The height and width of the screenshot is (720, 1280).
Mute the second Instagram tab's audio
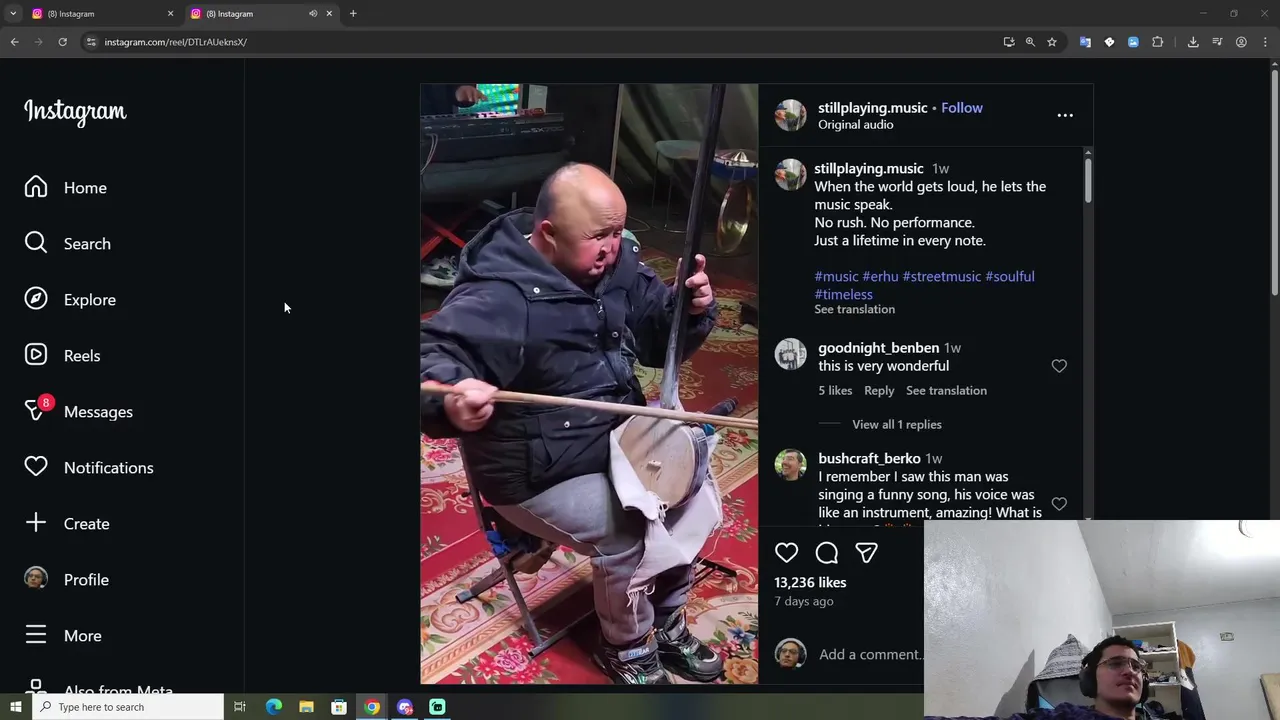(313, 14)
